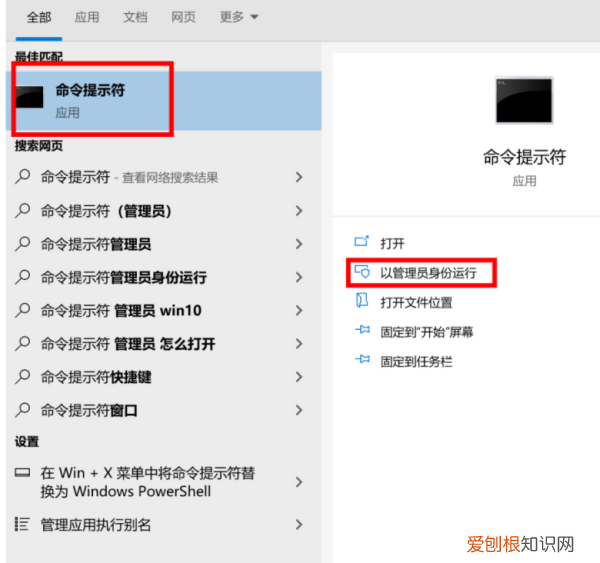Click 命令提示符 管理员 怎么打开 text
The image size is (600, 563).
point(128,344)
